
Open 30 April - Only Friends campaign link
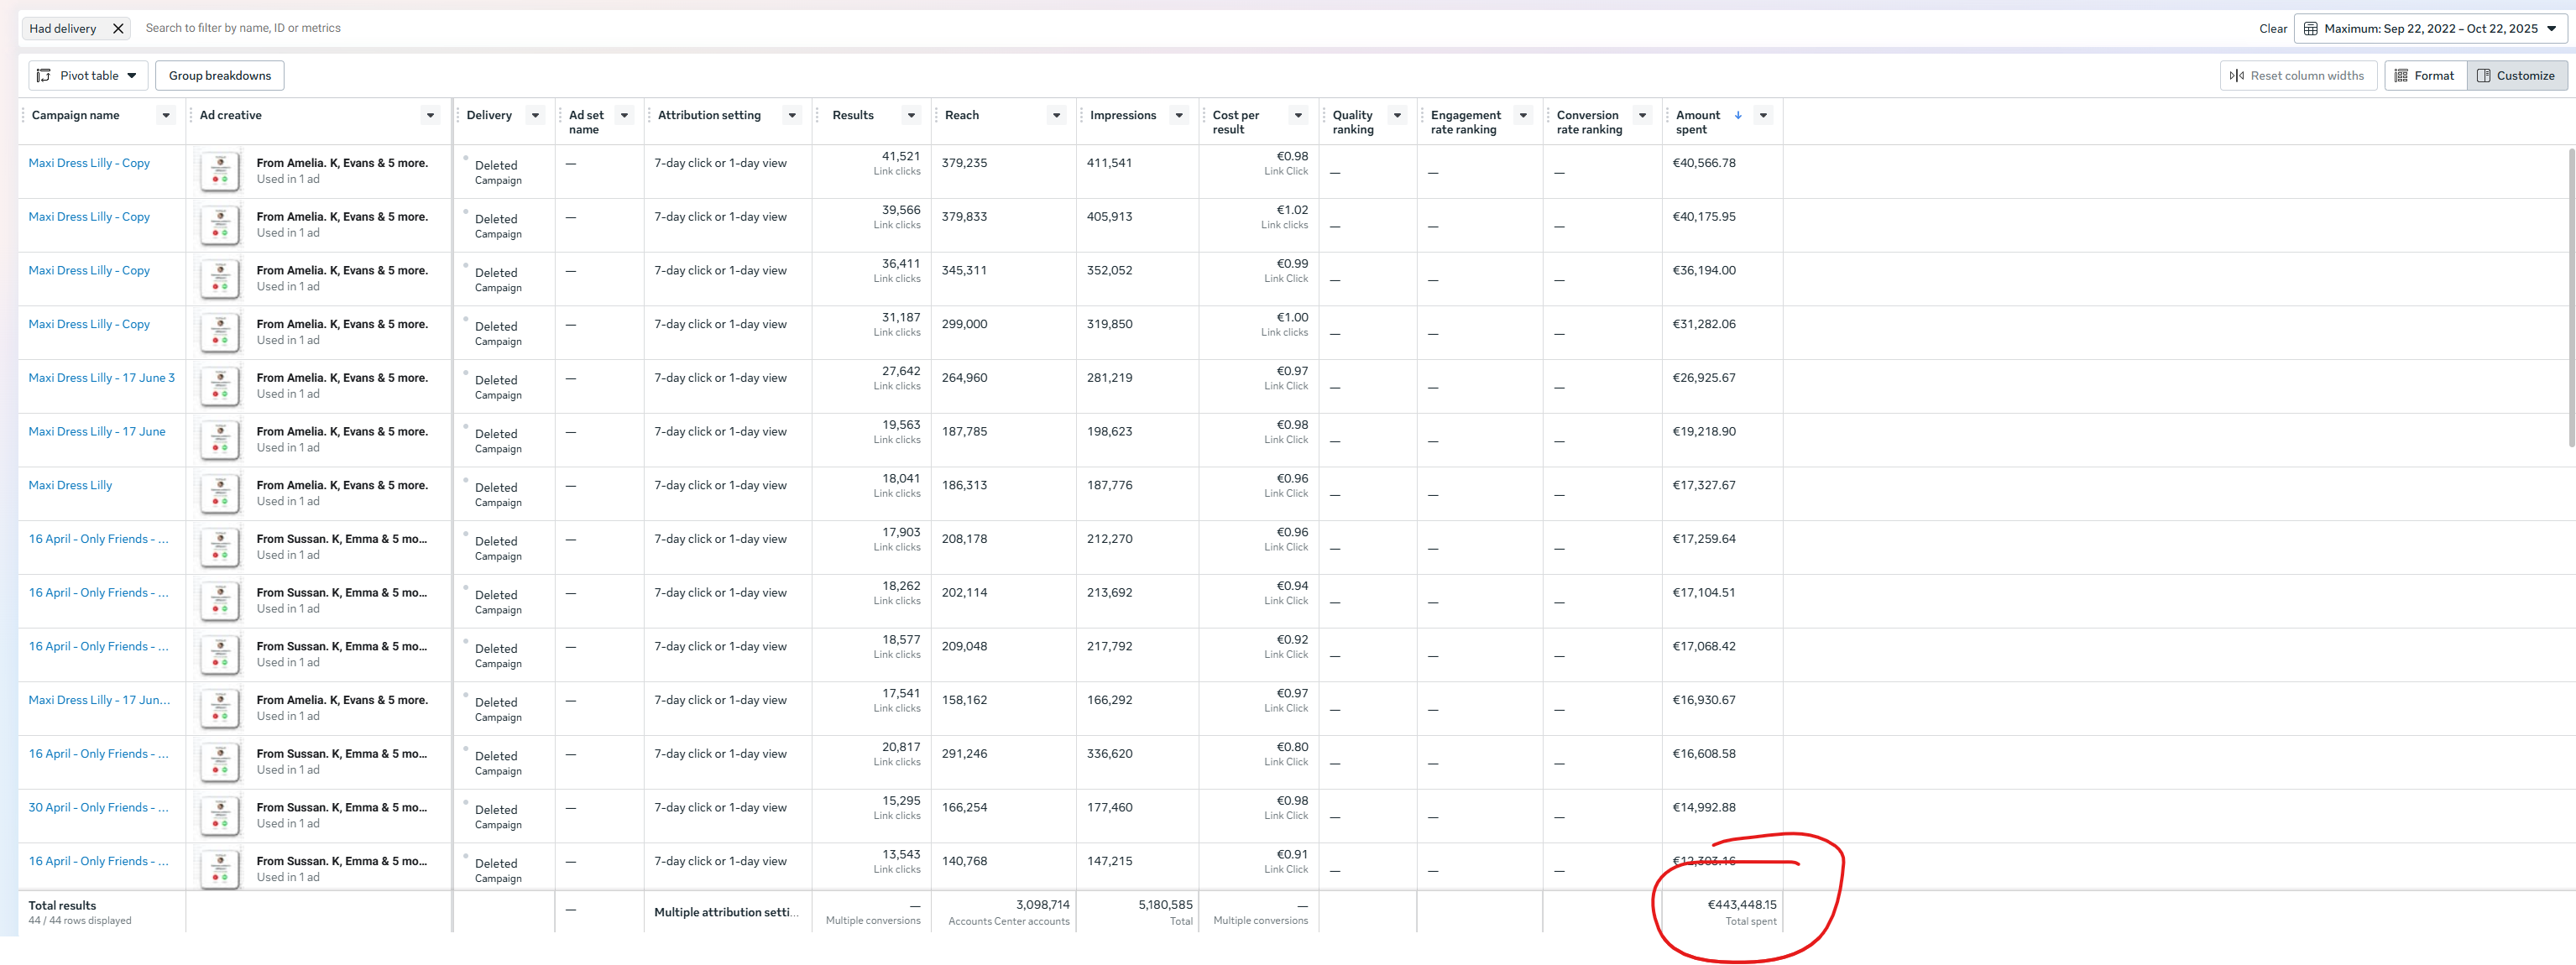(x=98, y=807)
